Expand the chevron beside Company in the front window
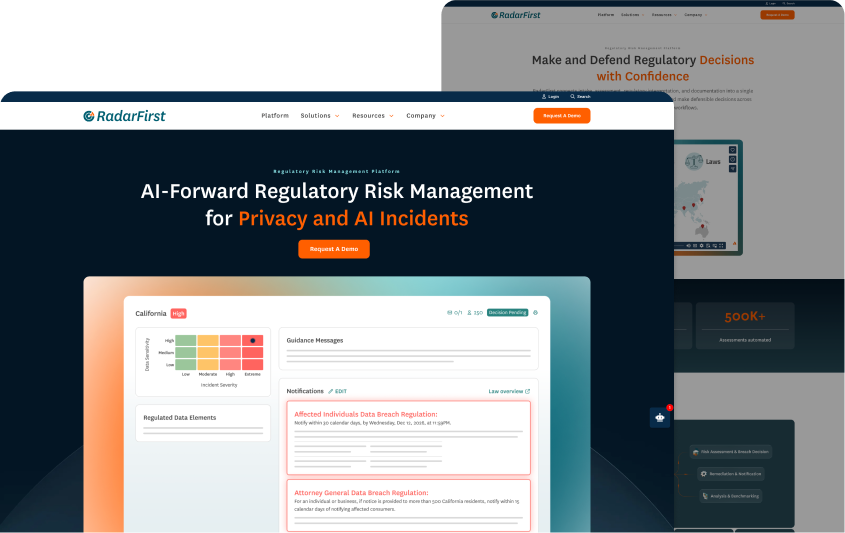Screen dimensions: 845x533 tap(442, 116)
